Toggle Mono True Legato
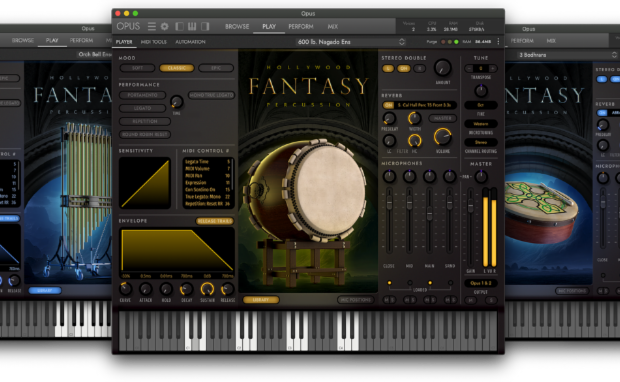Image resolution: width=620 pixels, height=382 pixels. pyautogui.click(x=212, y=95)
